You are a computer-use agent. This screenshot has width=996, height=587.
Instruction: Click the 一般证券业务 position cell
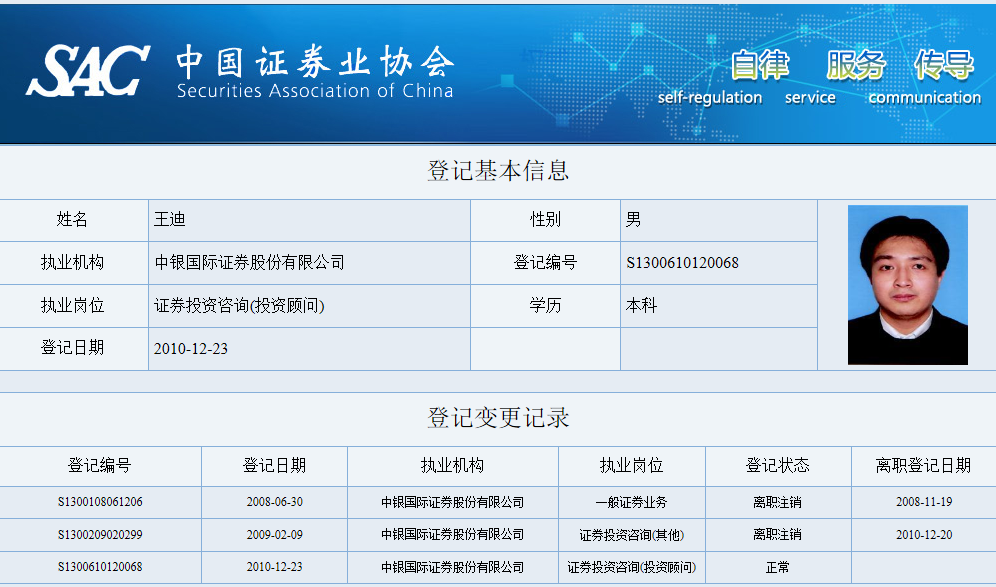click(631, 502)
